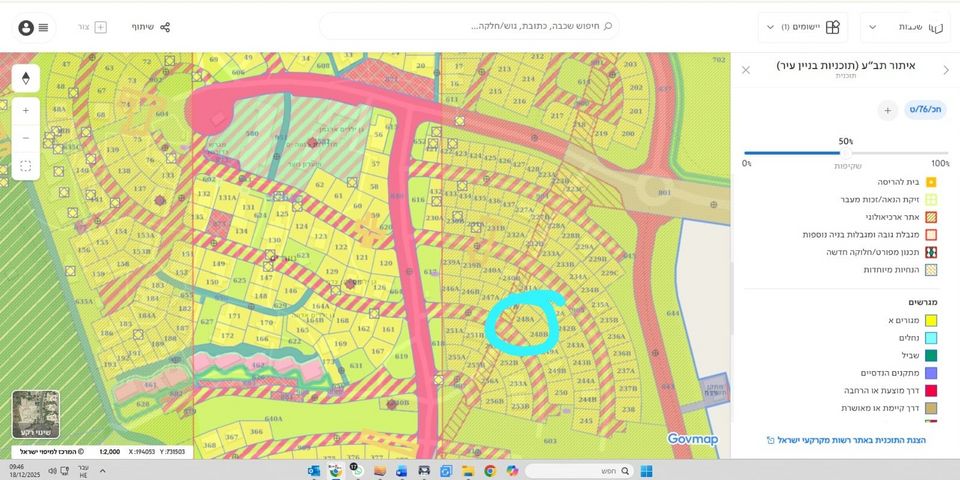The image size is (960, 480).
Task: Open Chrome from the Windows taskbar
Action: tap(490, 471)
